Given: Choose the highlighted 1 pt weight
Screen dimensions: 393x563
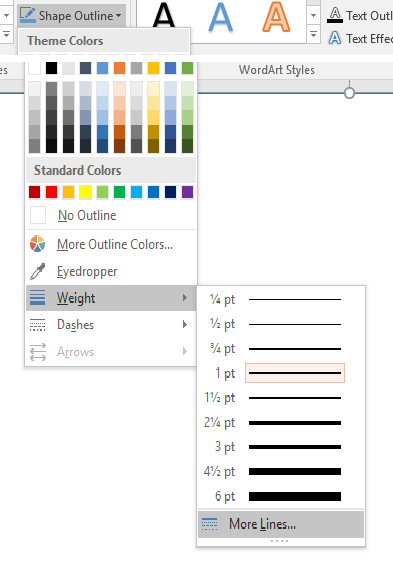Looking at the screenshot, I should [x=281, y=373].
